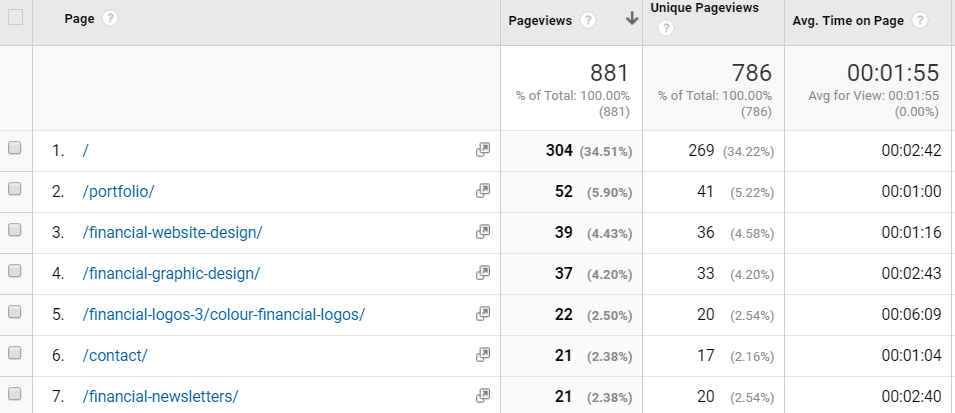The height and width of the screenshot is (413, 955).
Task: Open the / homepage link
Action: 85,150
